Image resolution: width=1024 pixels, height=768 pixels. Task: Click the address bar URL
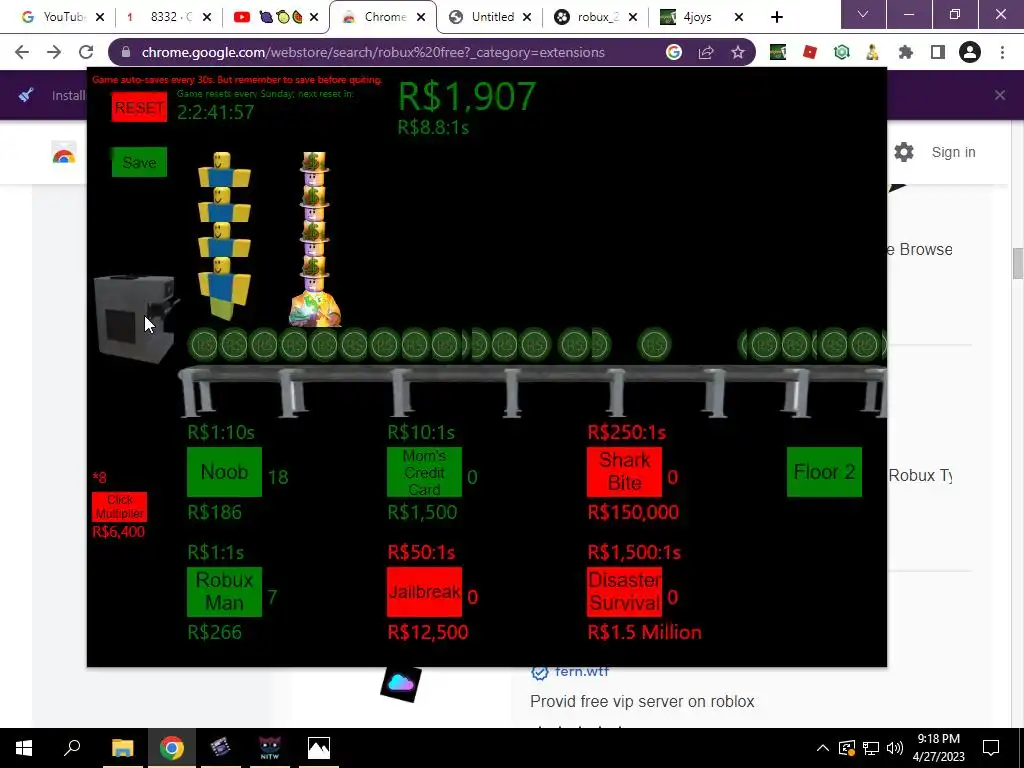point(373,52)
